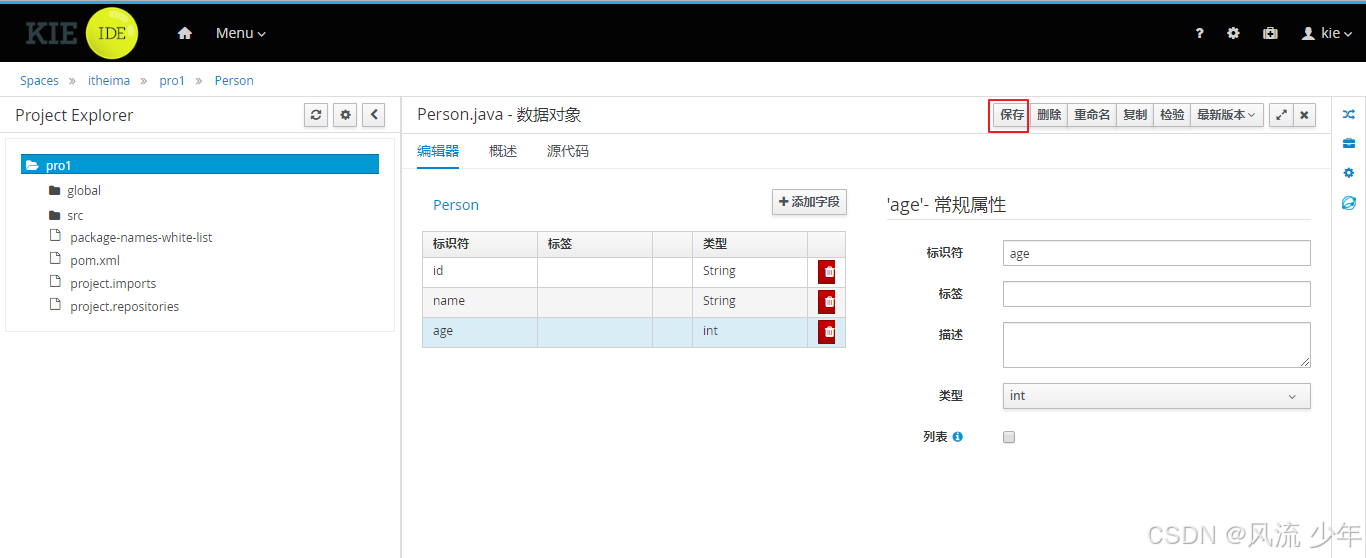Click the 复制 copy button
The width and height of the screenshot is (1366, 558).
click(1135, 115)
